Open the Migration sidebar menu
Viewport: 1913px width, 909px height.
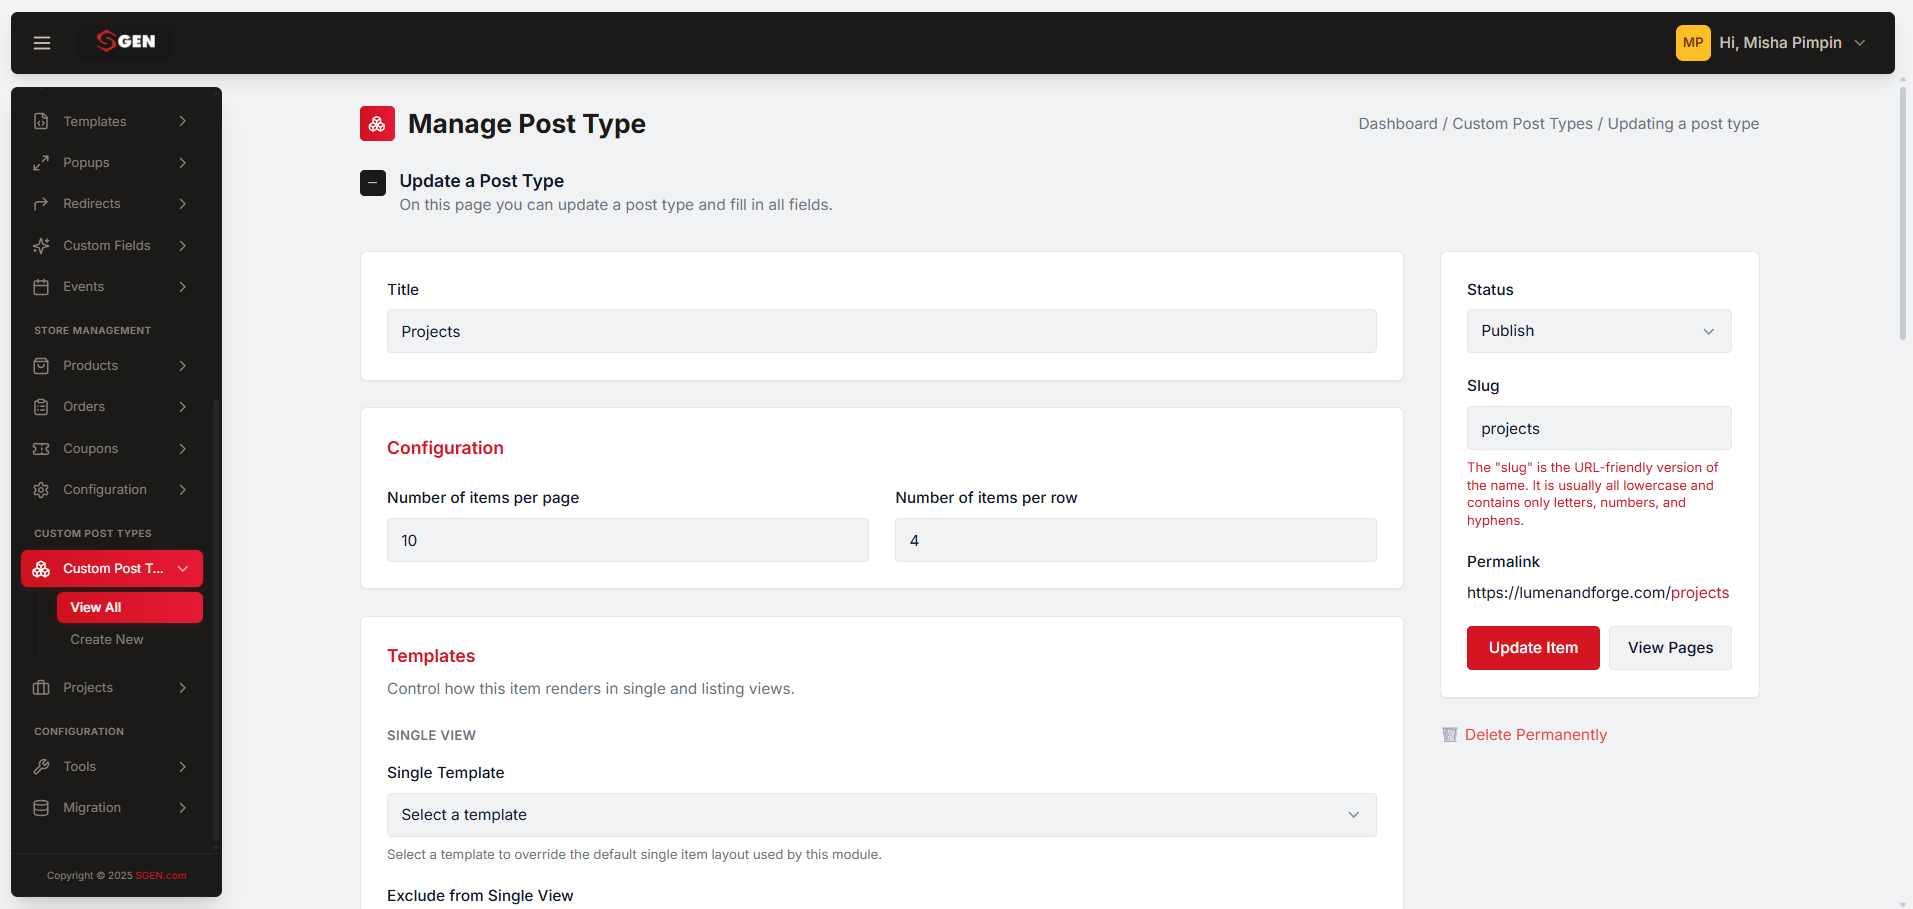pos(112,808)
